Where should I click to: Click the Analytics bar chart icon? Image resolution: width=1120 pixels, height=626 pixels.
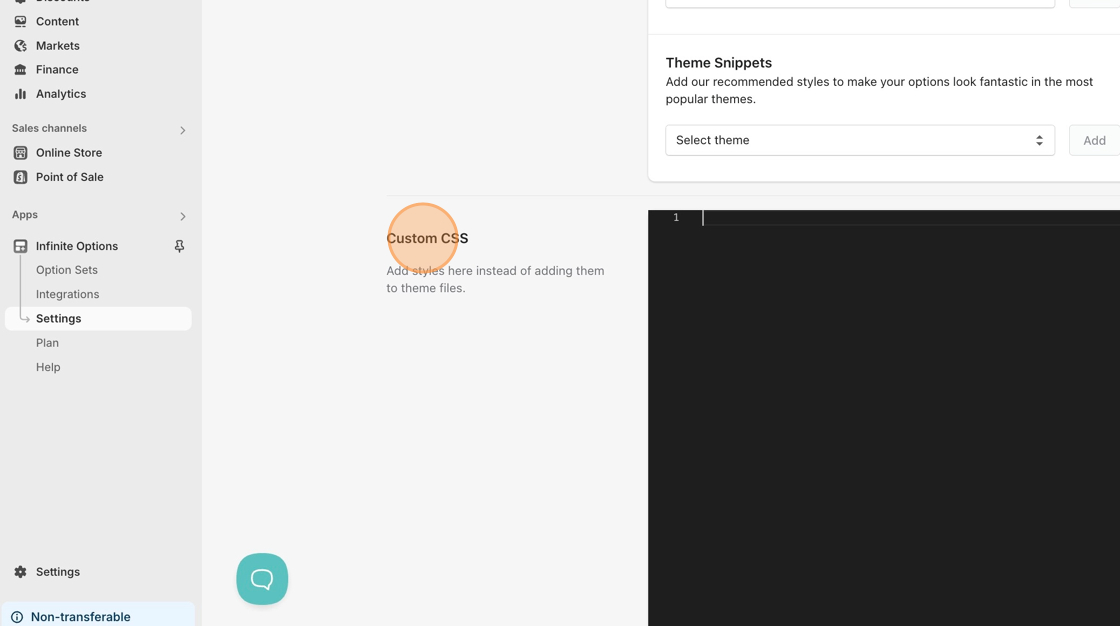[x=20, y=94]
